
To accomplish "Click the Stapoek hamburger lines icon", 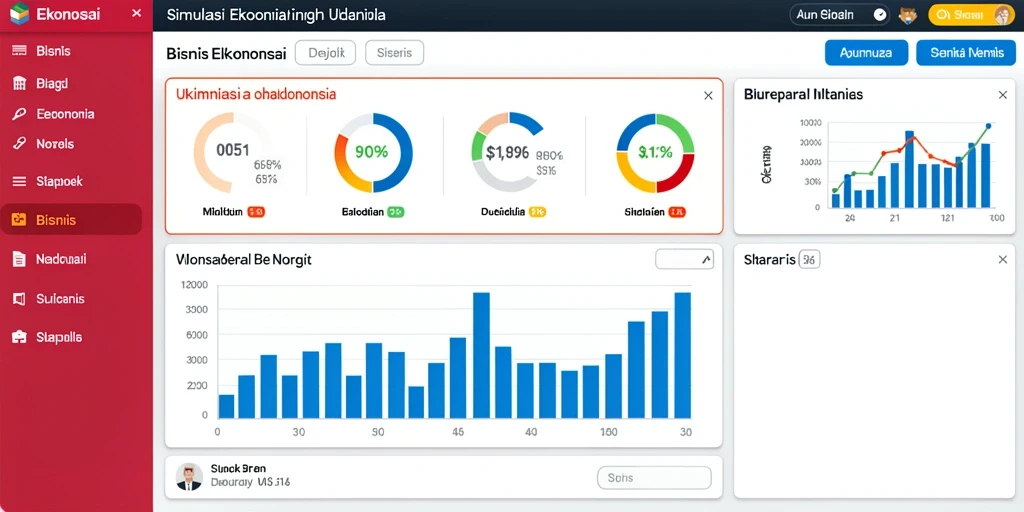I will pos(19,182).
